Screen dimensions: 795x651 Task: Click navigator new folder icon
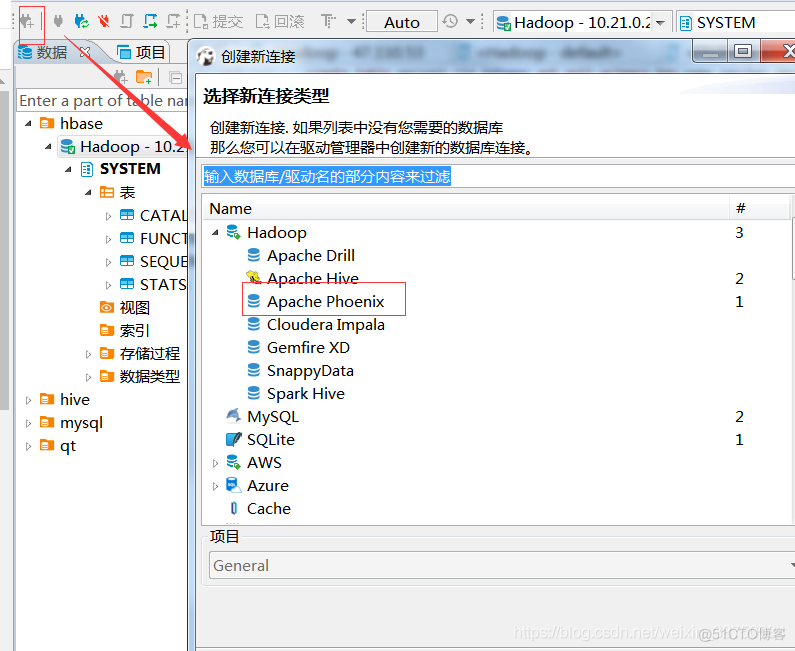(x=144, y=78)
